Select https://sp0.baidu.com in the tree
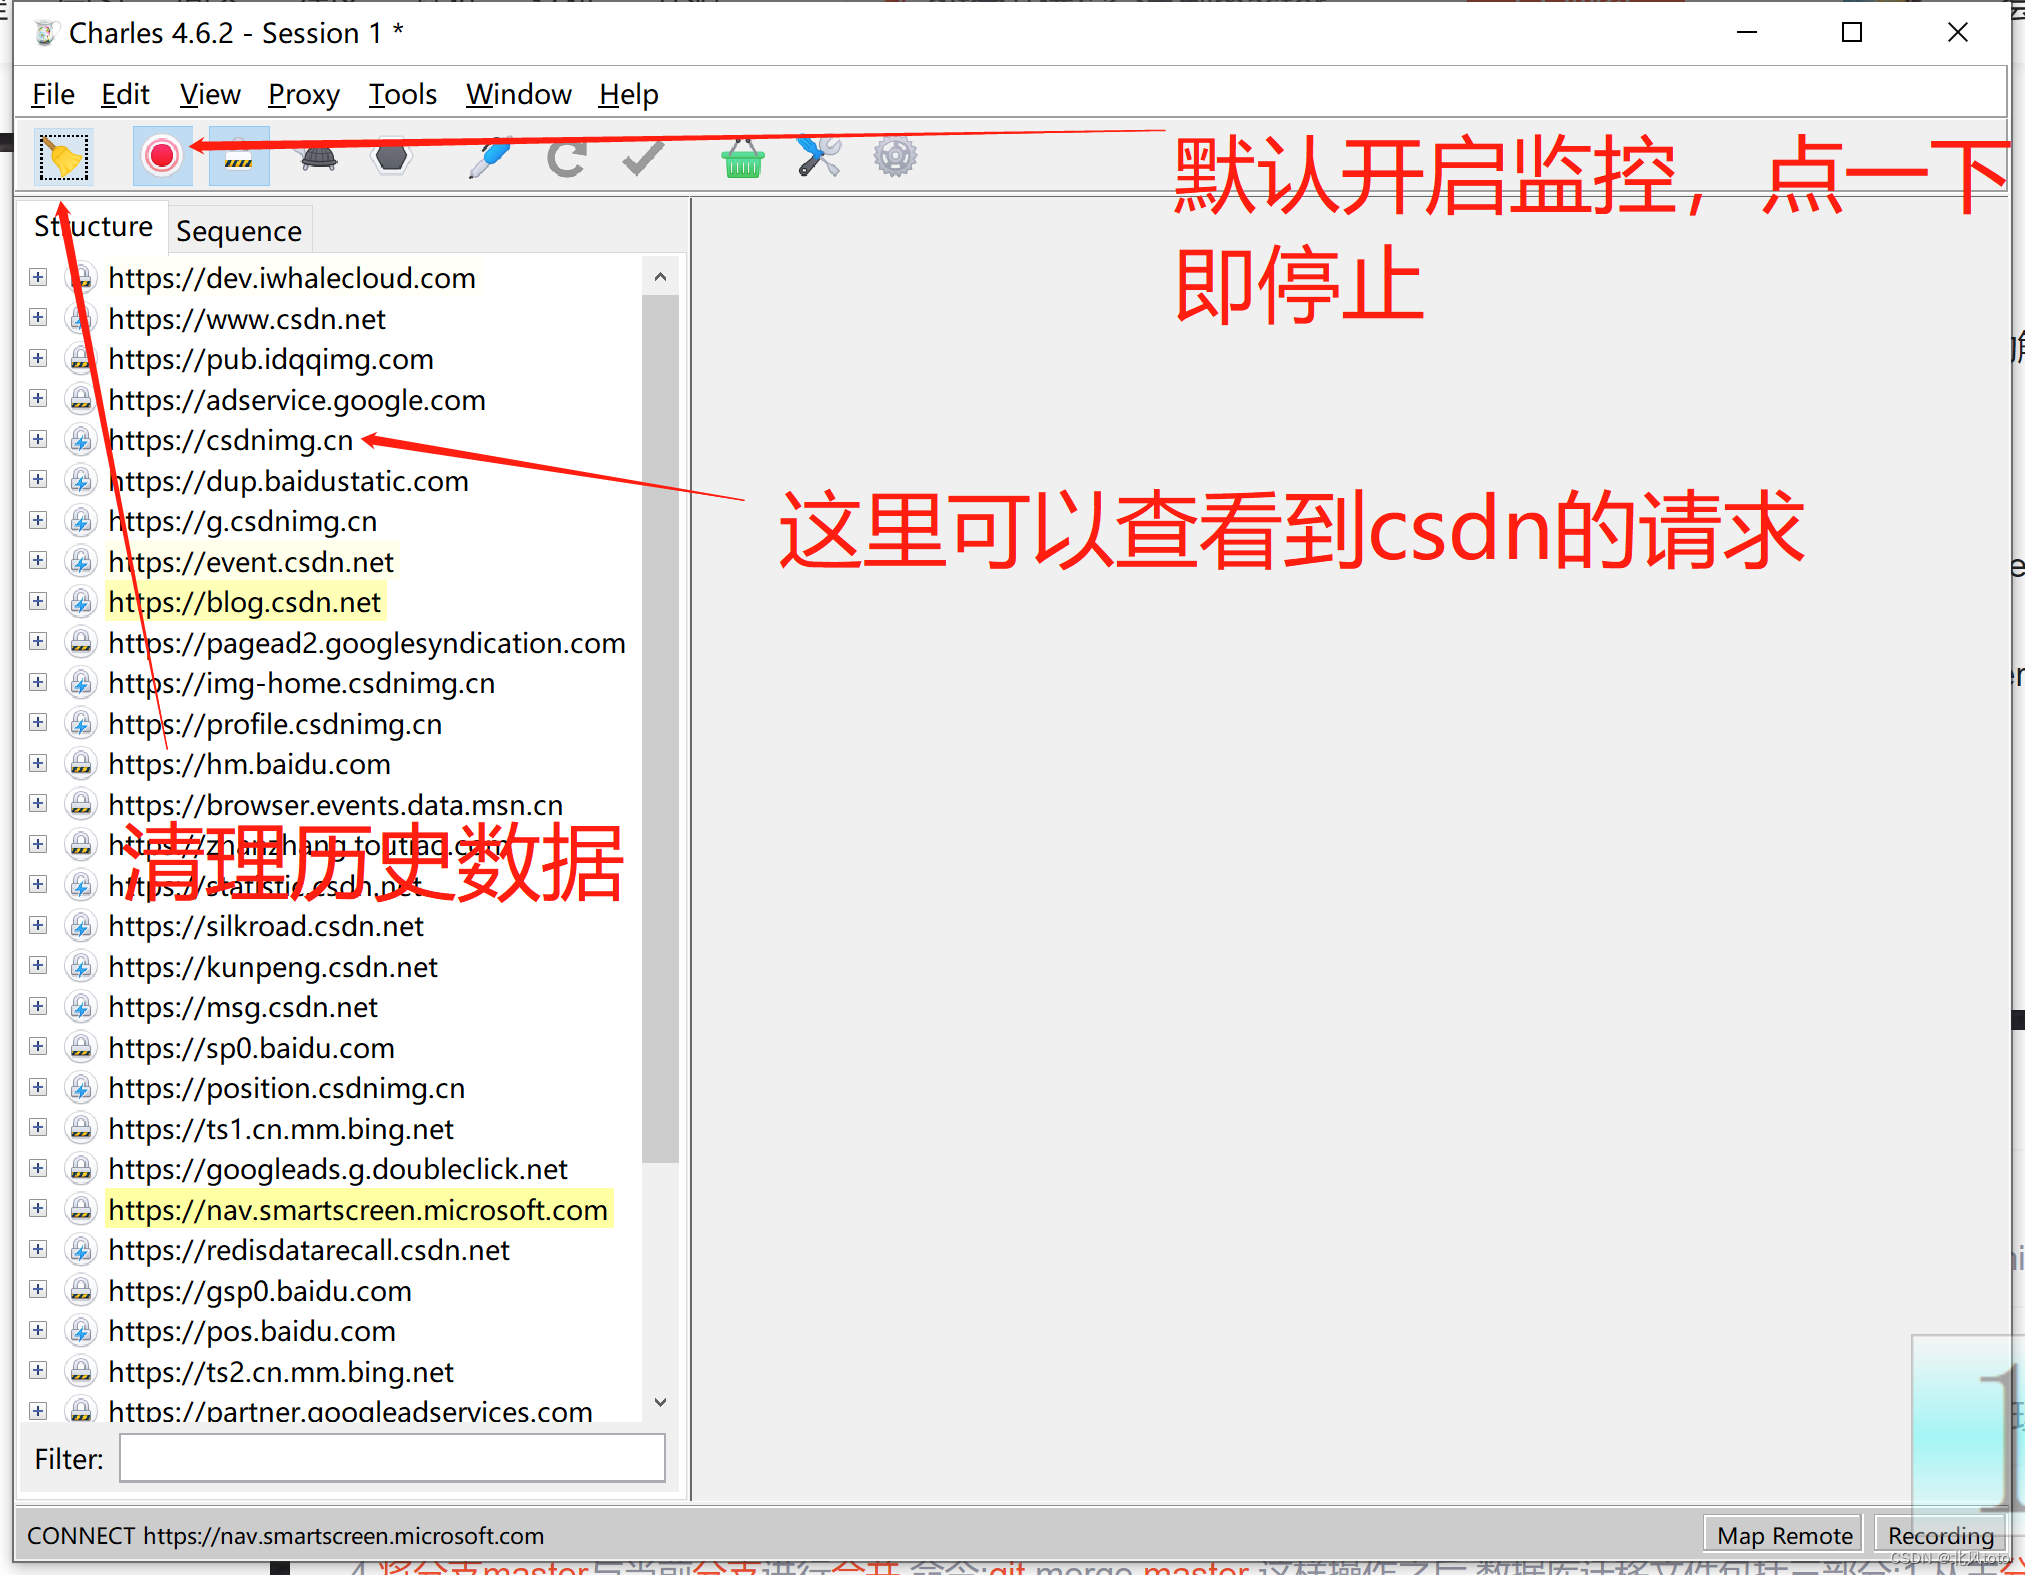 (251, 1048)
